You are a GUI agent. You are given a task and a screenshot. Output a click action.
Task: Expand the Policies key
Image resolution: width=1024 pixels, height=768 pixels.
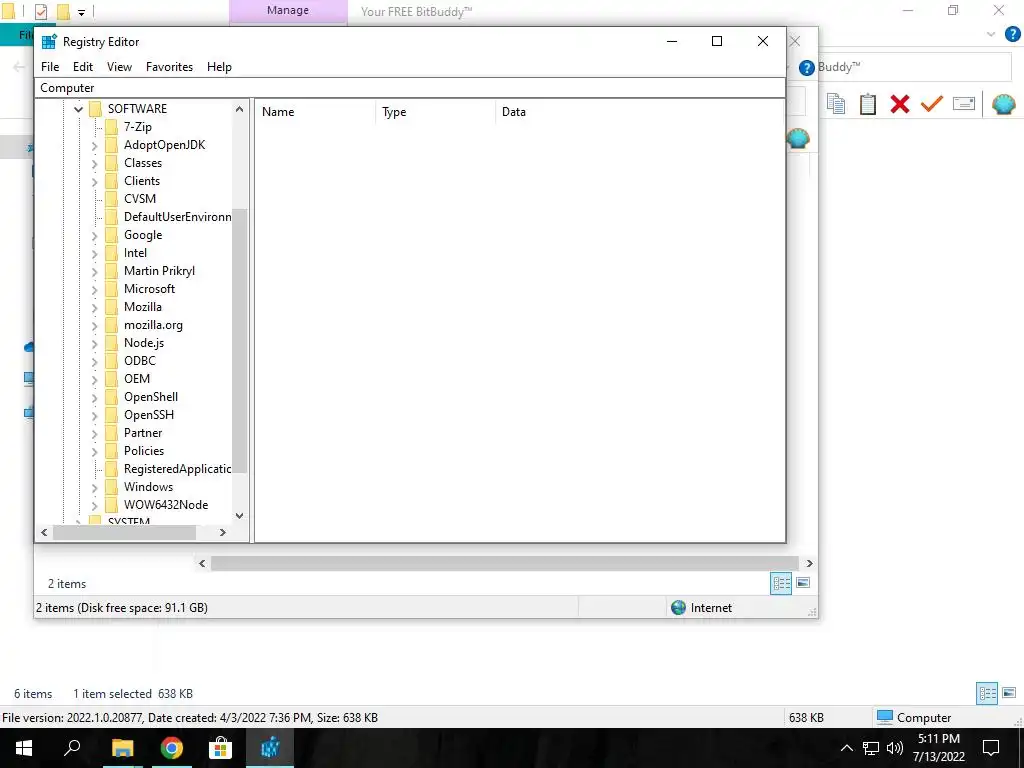95,451
